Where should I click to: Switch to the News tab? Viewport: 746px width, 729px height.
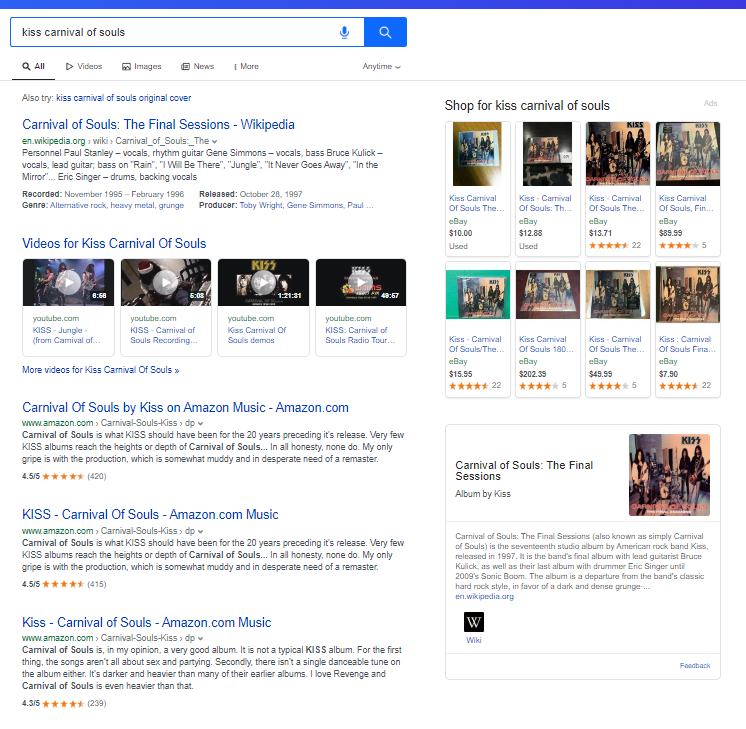coord(198,67)
